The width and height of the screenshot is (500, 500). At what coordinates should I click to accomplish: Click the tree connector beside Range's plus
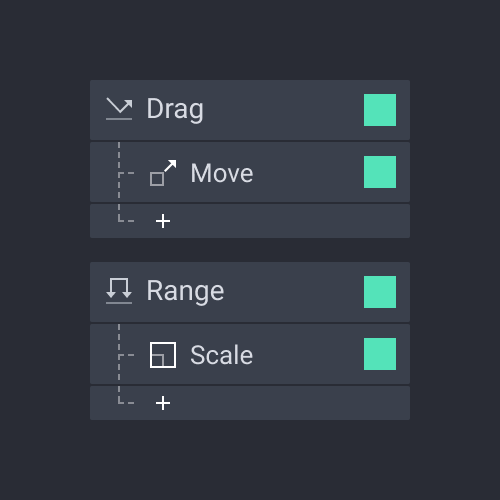pyautogui.click(x=126, y=395)
